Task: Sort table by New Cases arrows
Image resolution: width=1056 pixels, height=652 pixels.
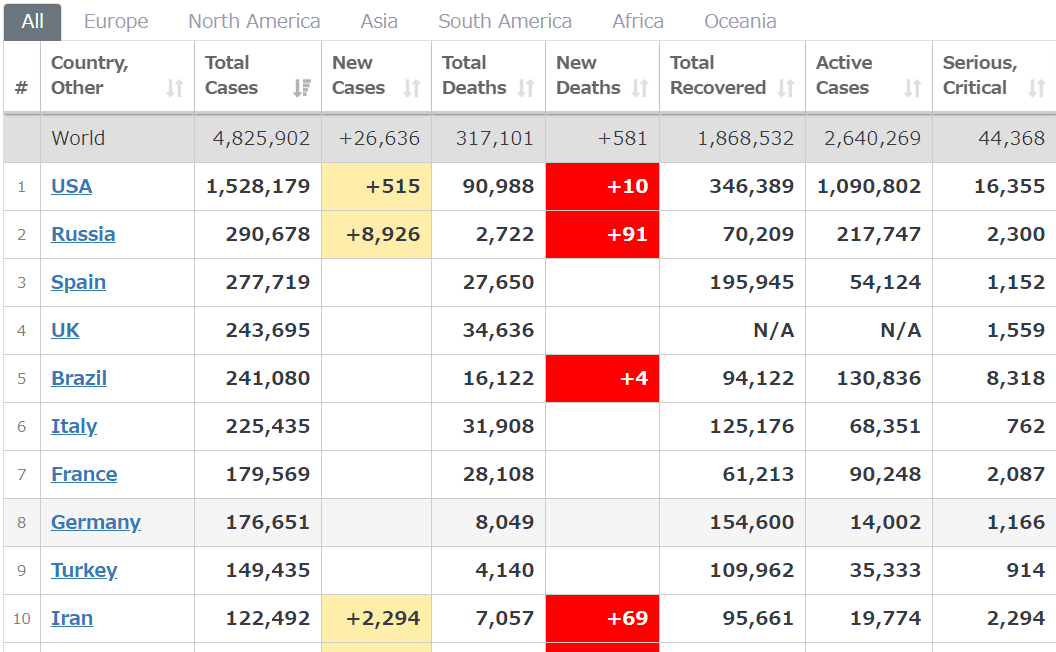Action: (411, 88)
